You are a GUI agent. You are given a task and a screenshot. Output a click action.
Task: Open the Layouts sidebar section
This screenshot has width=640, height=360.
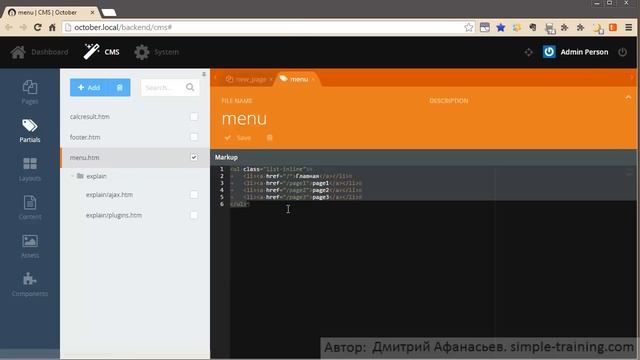pyautogui.click(x=30, y=169)
